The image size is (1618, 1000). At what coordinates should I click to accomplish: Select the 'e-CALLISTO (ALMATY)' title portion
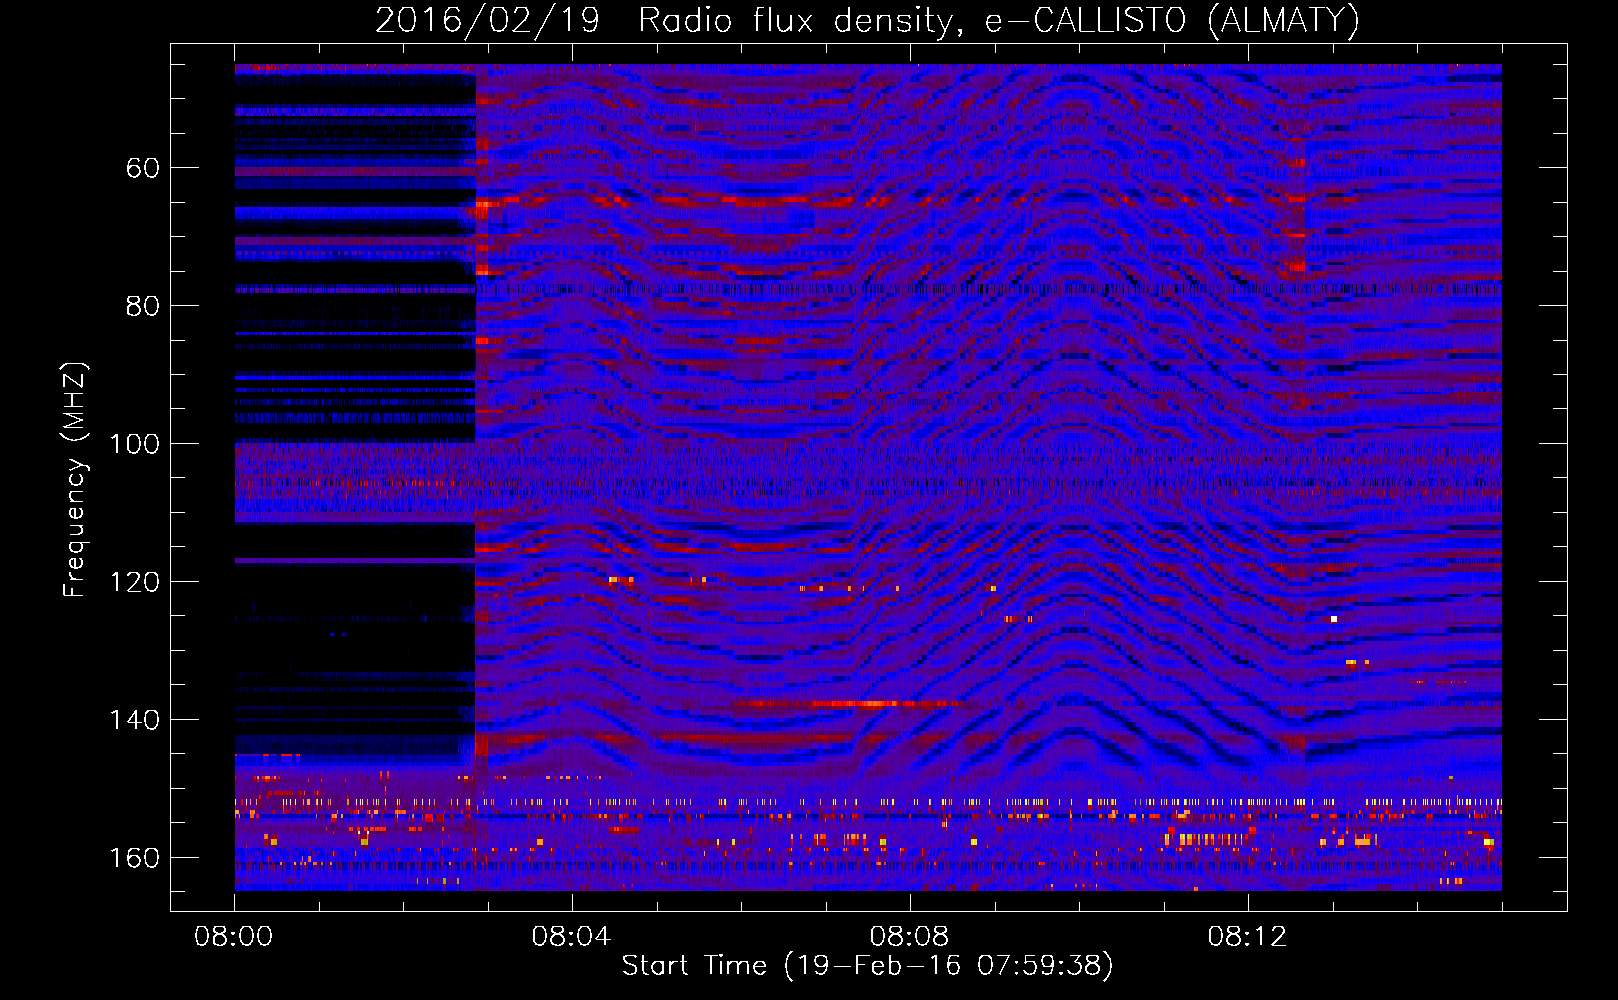tap(1172, 21)
